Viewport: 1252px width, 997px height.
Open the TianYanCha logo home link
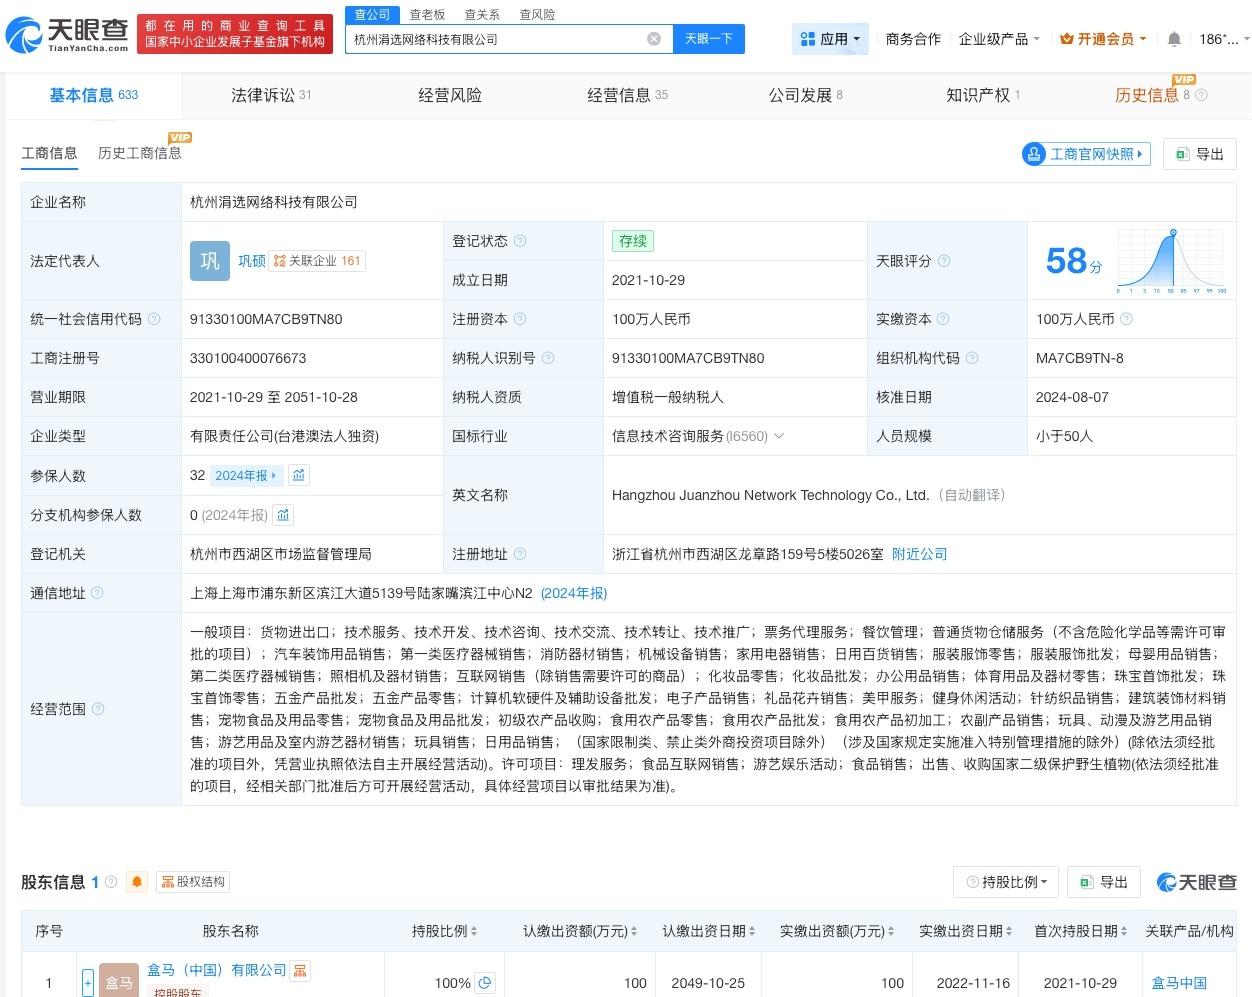coord(66,34)
